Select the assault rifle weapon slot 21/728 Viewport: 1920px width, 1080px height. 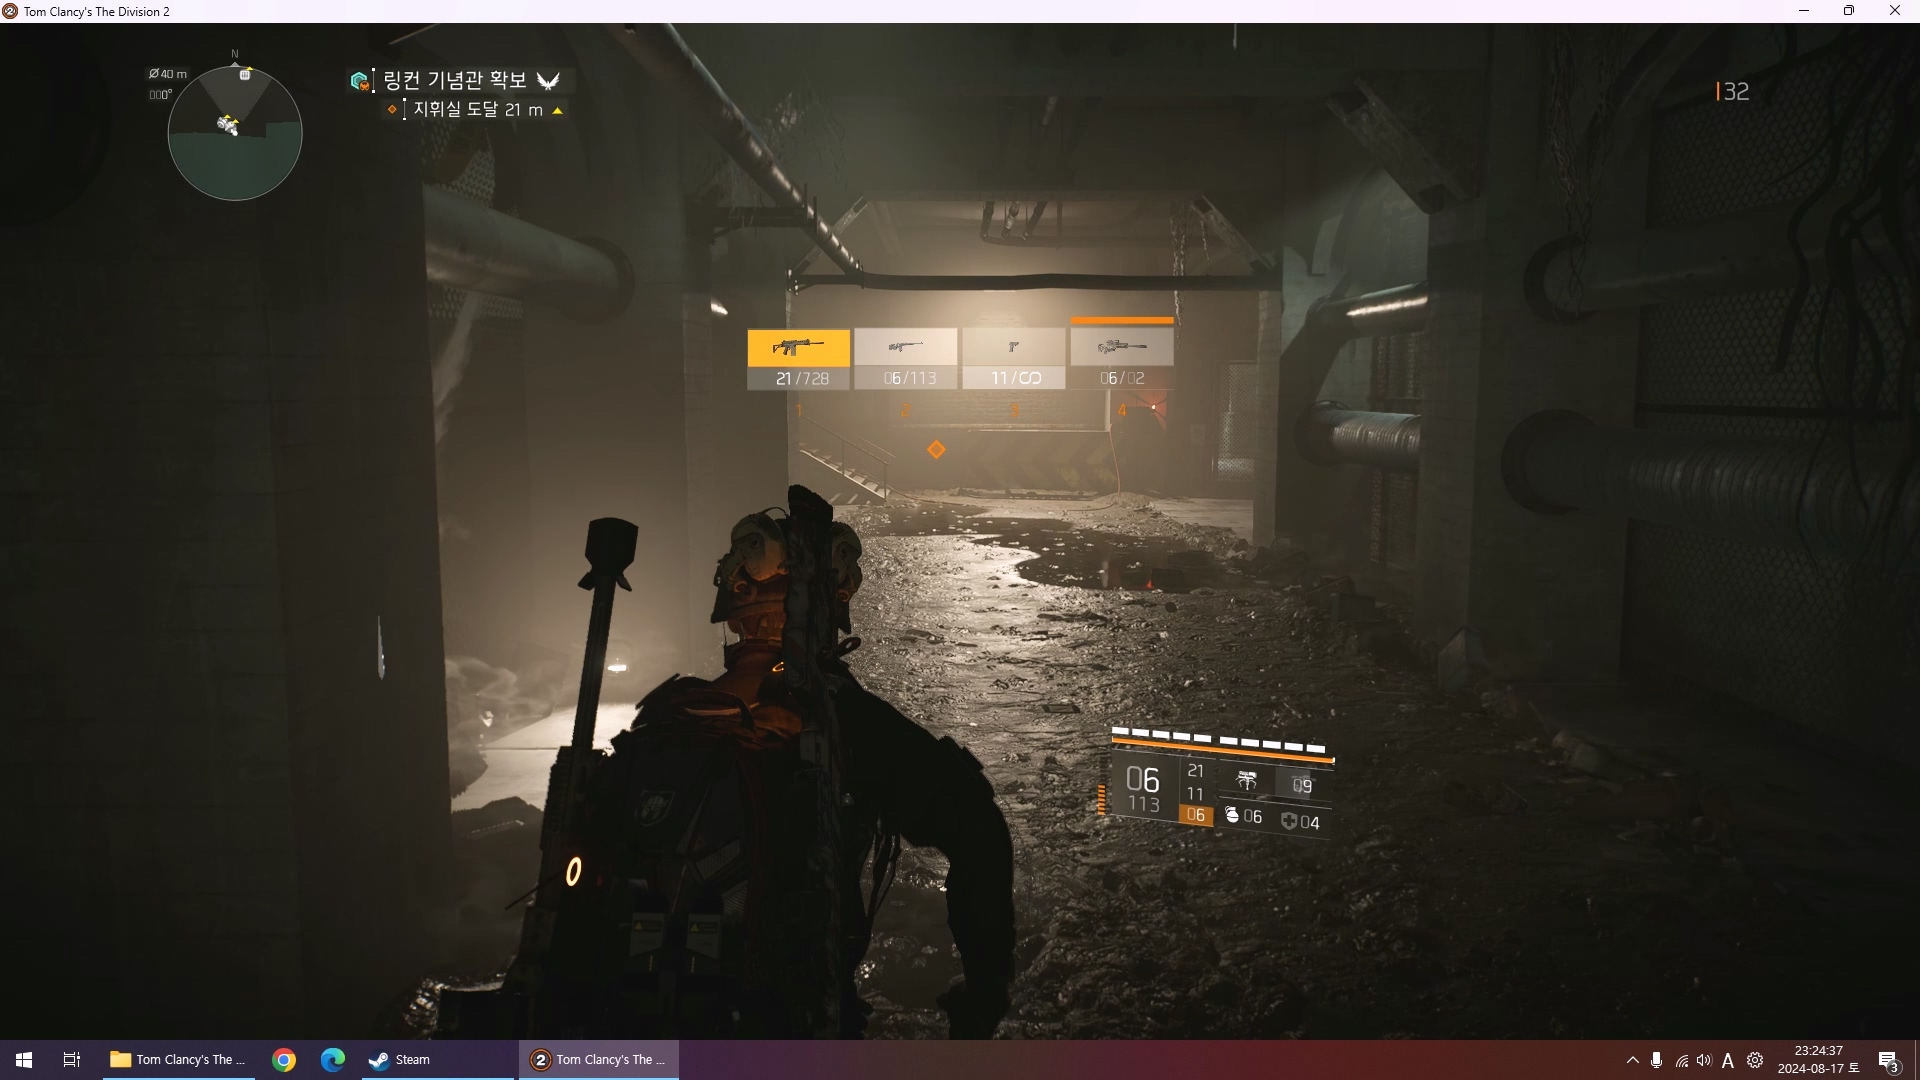(x=798, y=358)
